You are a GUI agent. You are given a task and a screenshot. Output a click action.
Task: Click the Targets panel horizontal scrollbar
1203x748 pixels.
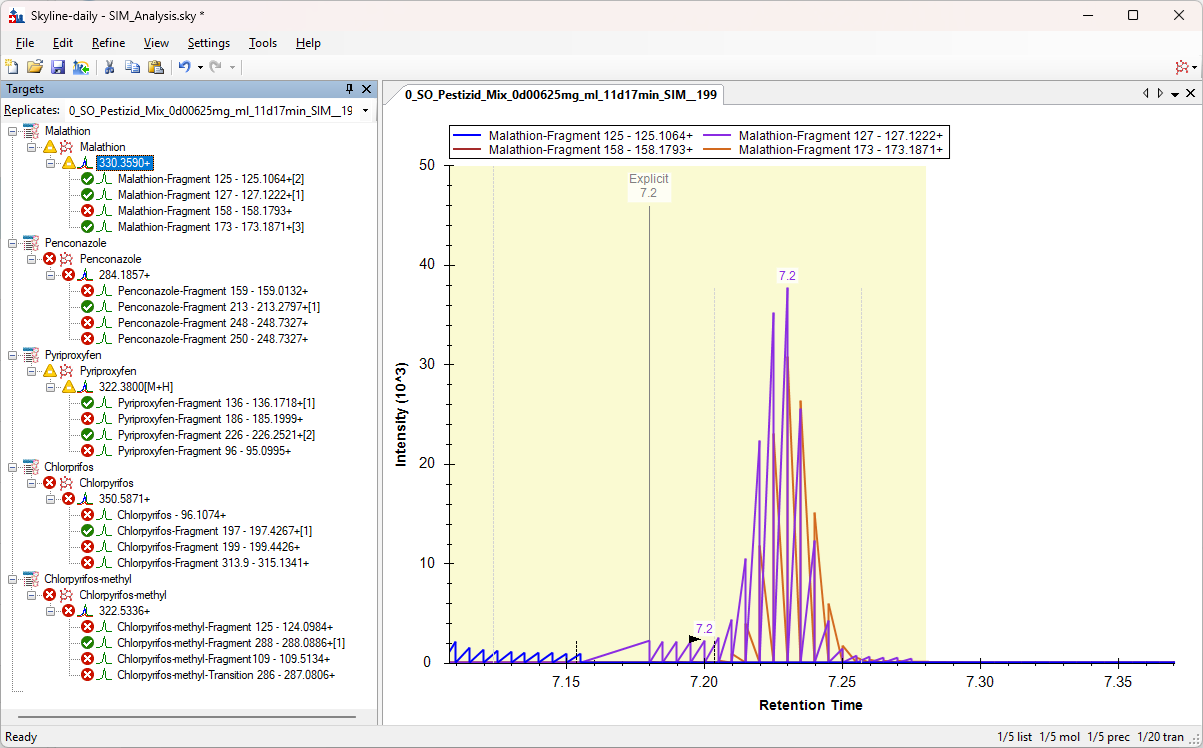coord(187,716)
